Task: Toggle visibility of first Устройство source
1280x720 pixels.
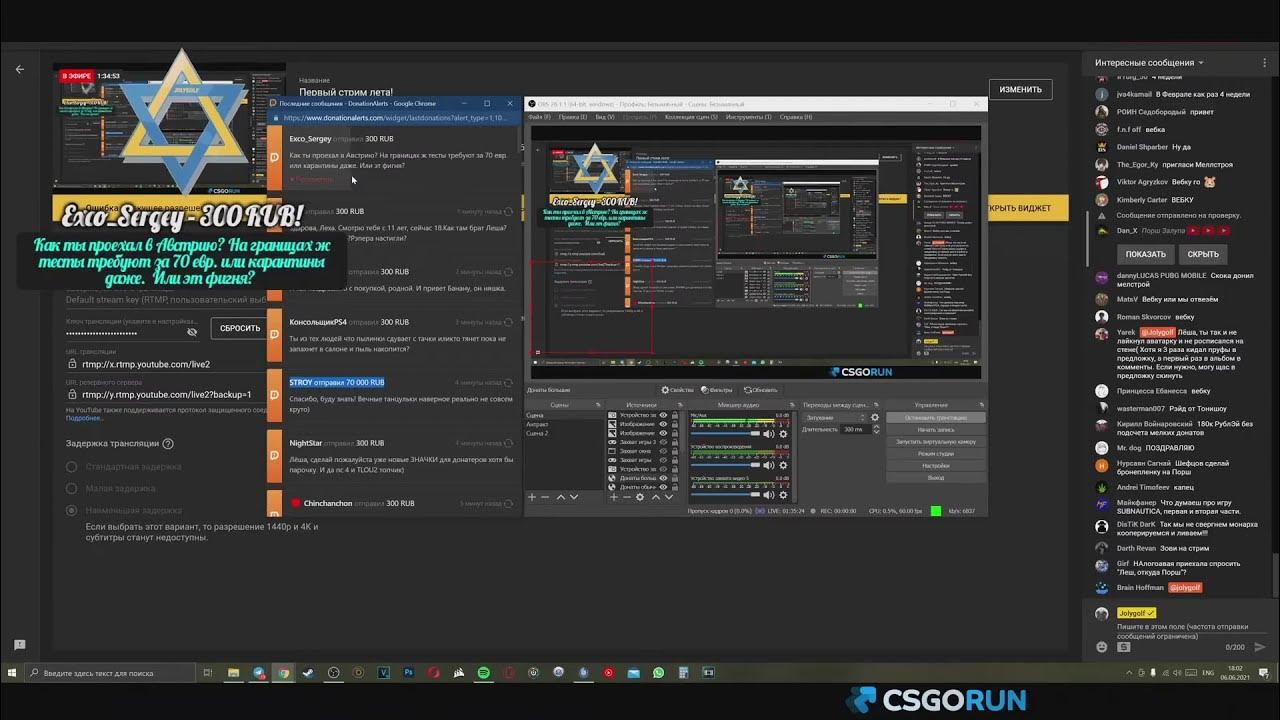Action: [663, 415]
